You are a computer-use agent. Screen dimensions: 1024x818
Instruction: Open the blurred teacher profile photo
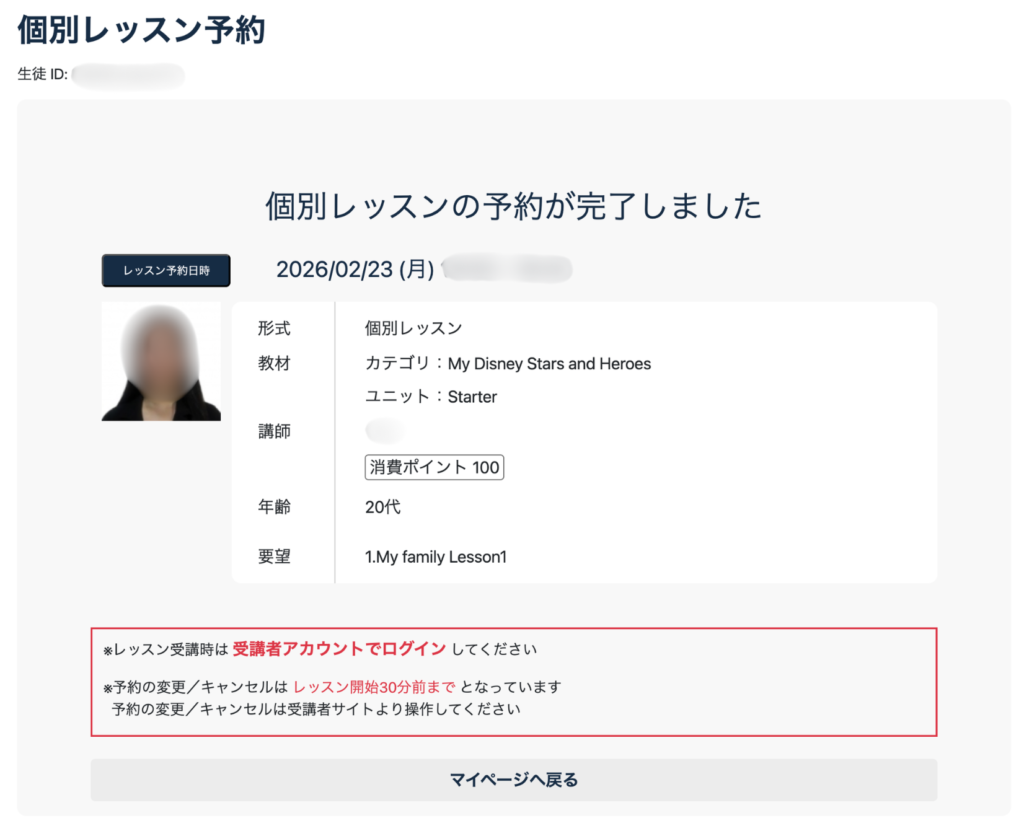[x=161, y=362]
